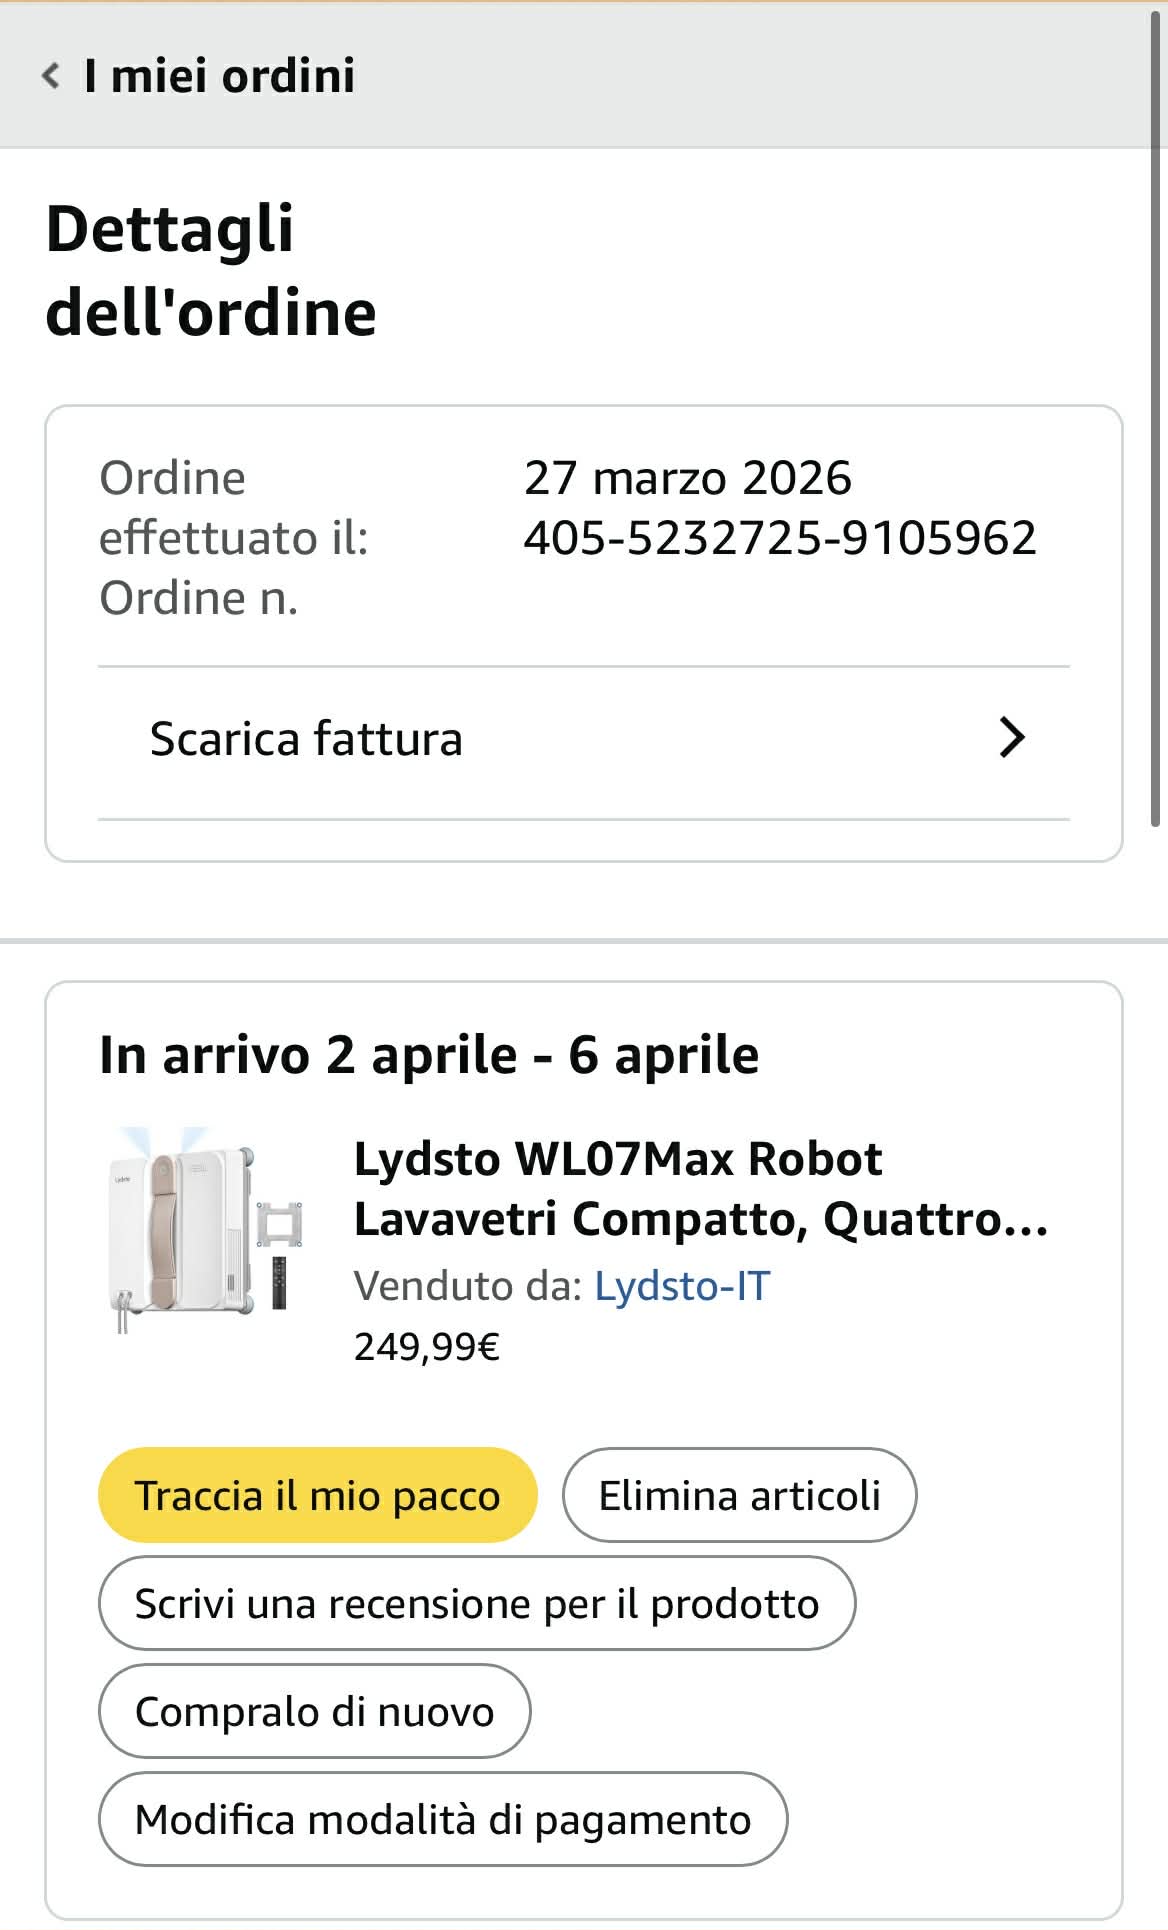Viewport: 1168px width, 1930px height.
Task: Click order number 405-5232725-9105962
Action: coord(779,538)
